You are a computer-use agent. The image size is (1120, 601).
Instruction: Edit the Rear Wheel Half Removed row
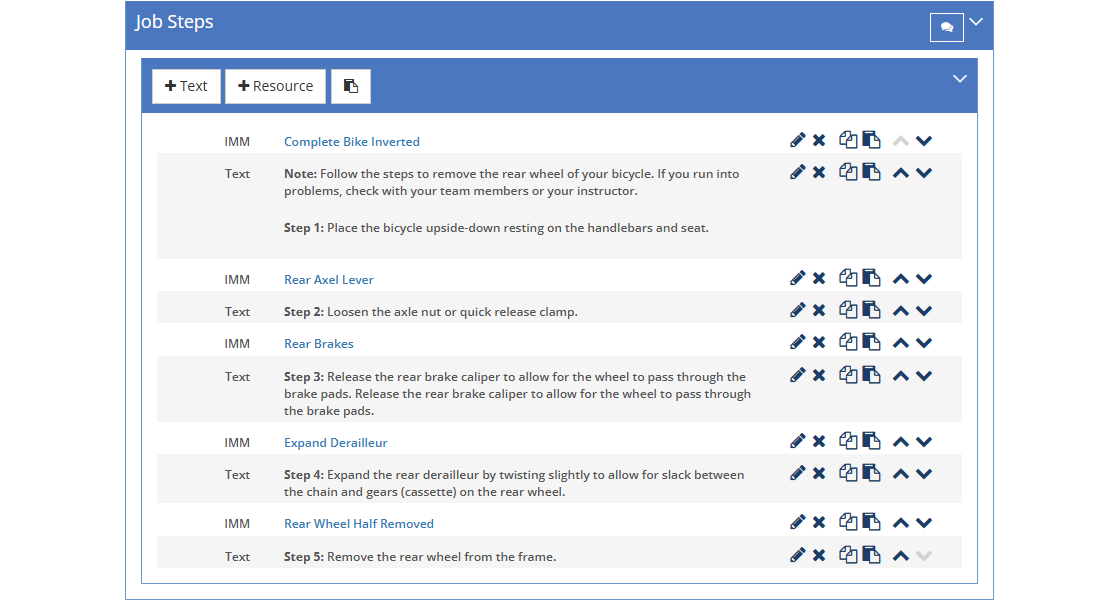[797, 522]
